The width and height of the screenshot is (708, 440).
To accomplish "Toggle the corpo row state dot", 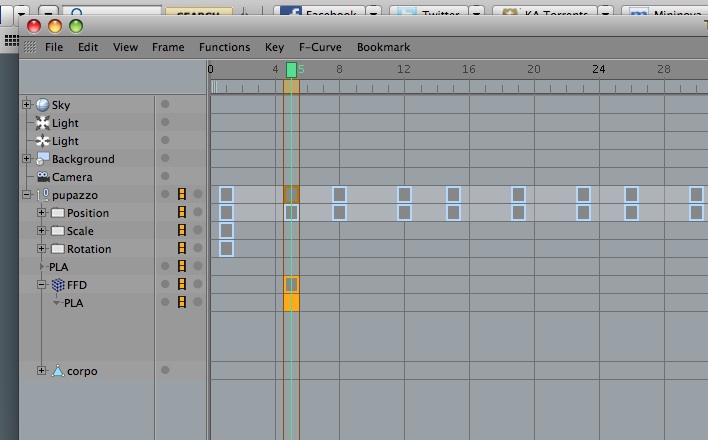I will click(165, 370).
